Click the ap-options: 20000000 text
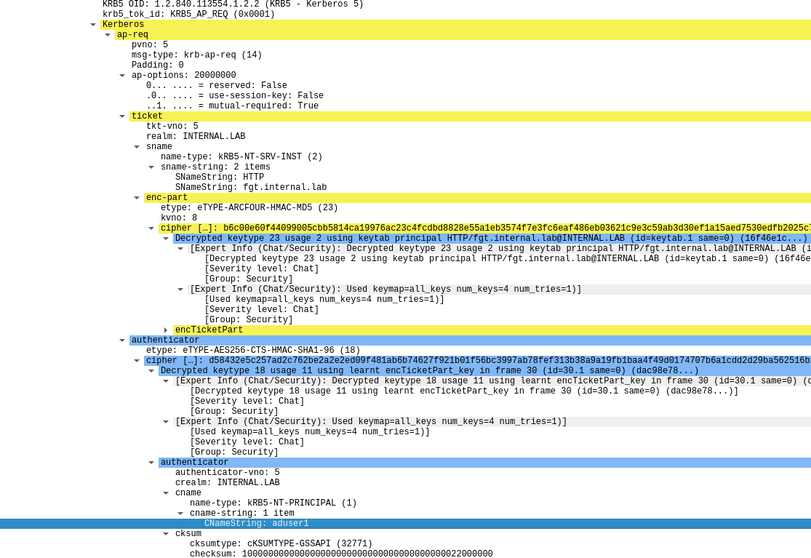Image resolution: width=811 pixels, height=558 pixels. click(184, 76)
